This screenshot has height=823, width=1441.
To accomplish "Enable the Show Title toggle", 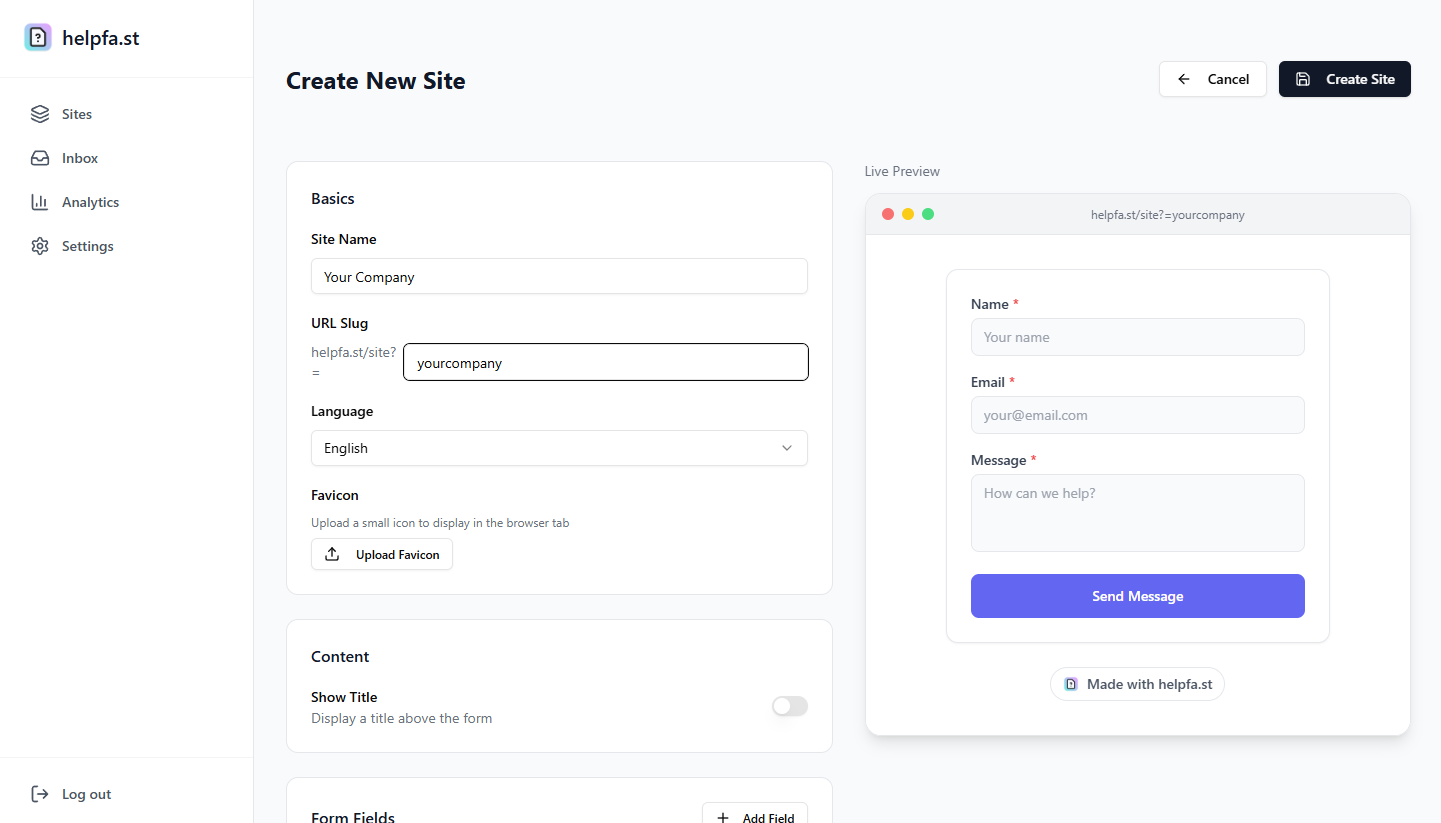I will click(x=789, y=706).
